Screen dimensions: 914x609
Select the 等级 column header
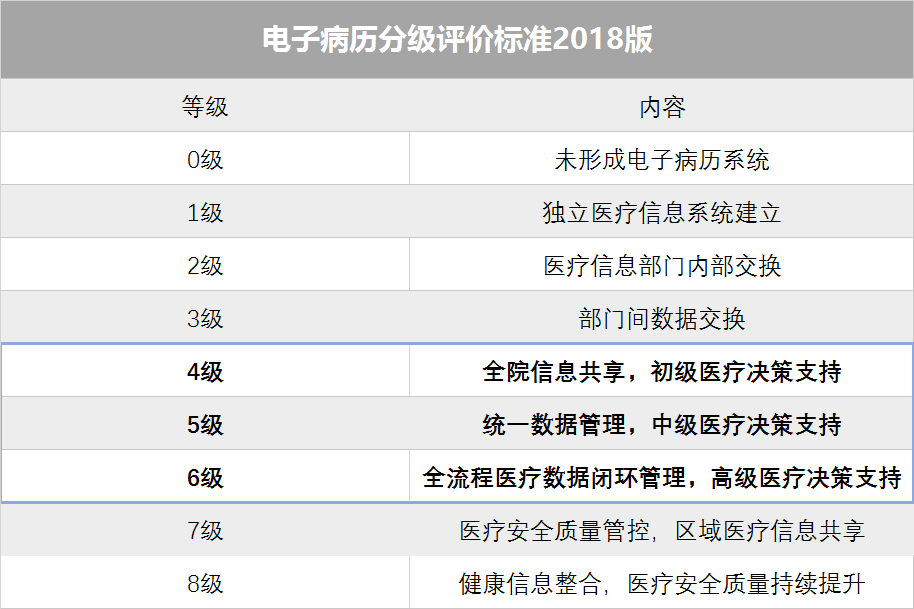(205, 106)
